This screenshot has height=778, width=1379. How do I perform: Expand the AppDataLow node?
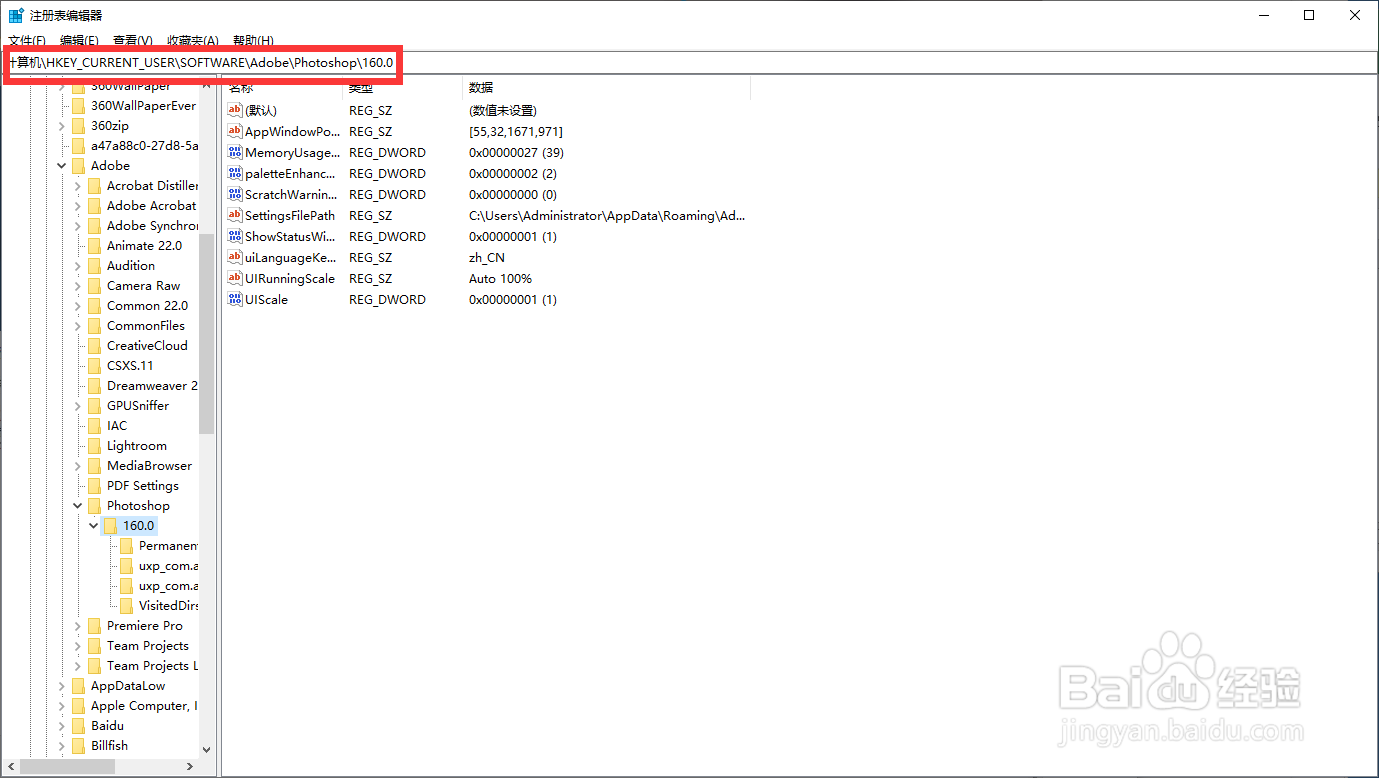[62, 686]
